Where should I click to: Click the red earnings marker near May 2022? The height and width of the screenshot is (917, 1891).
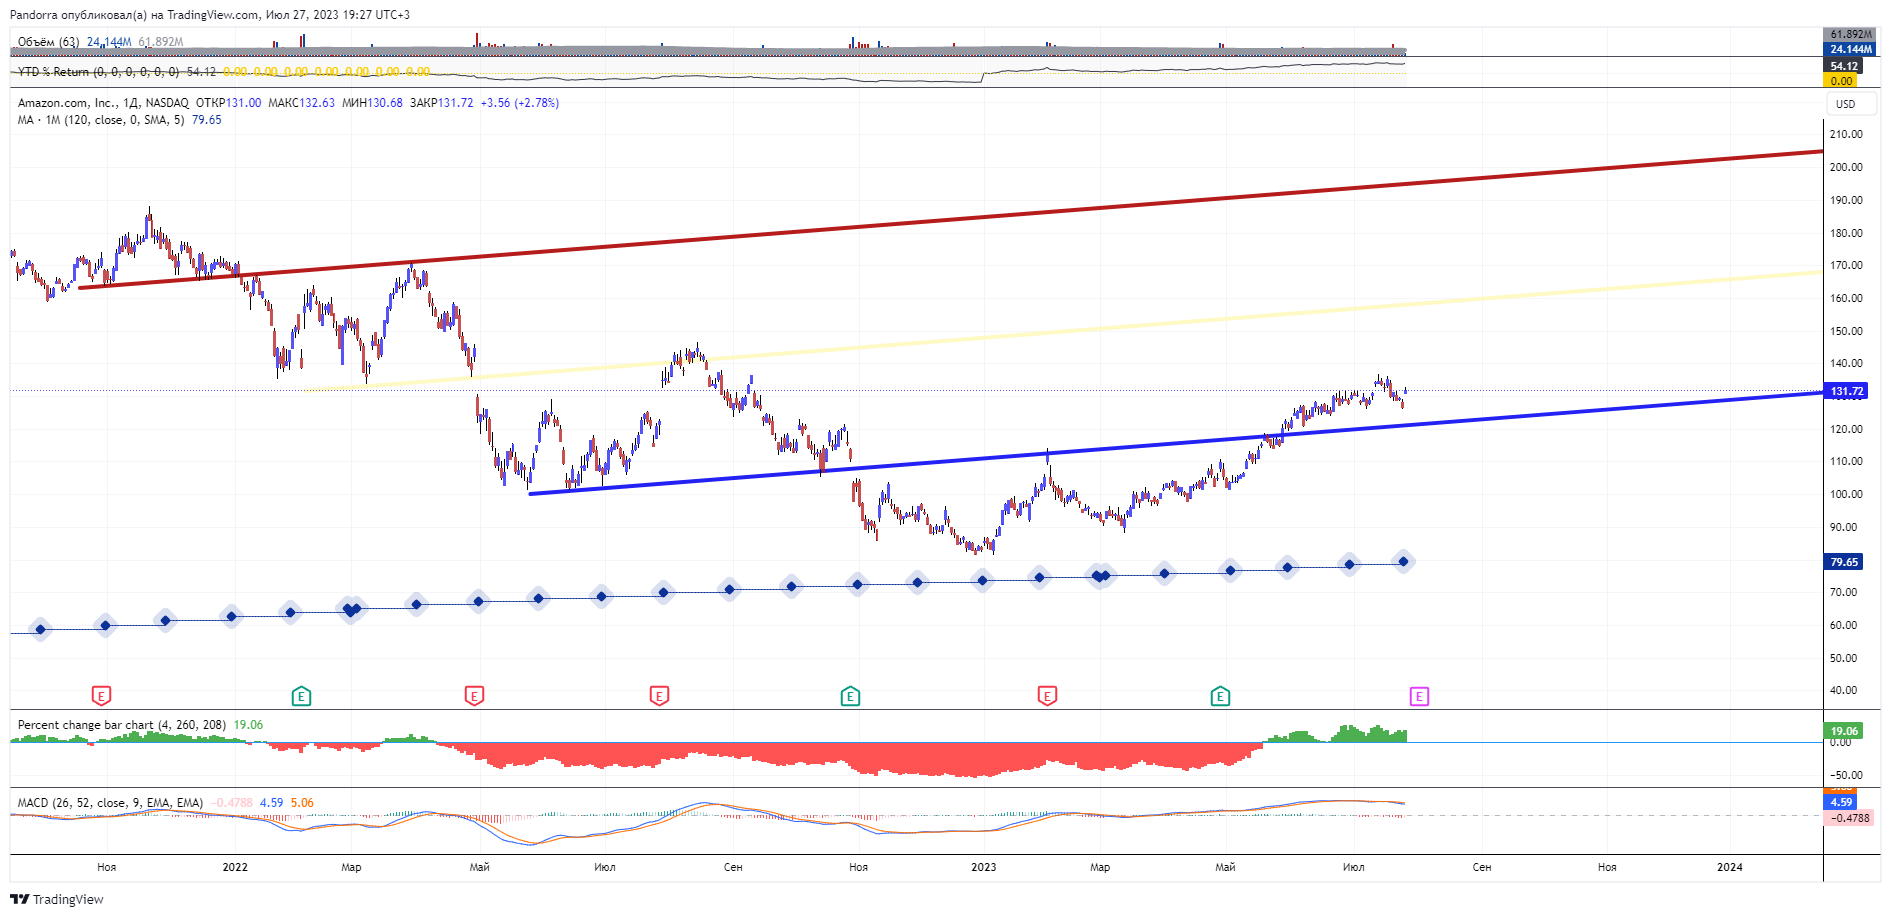pos(475,695)
